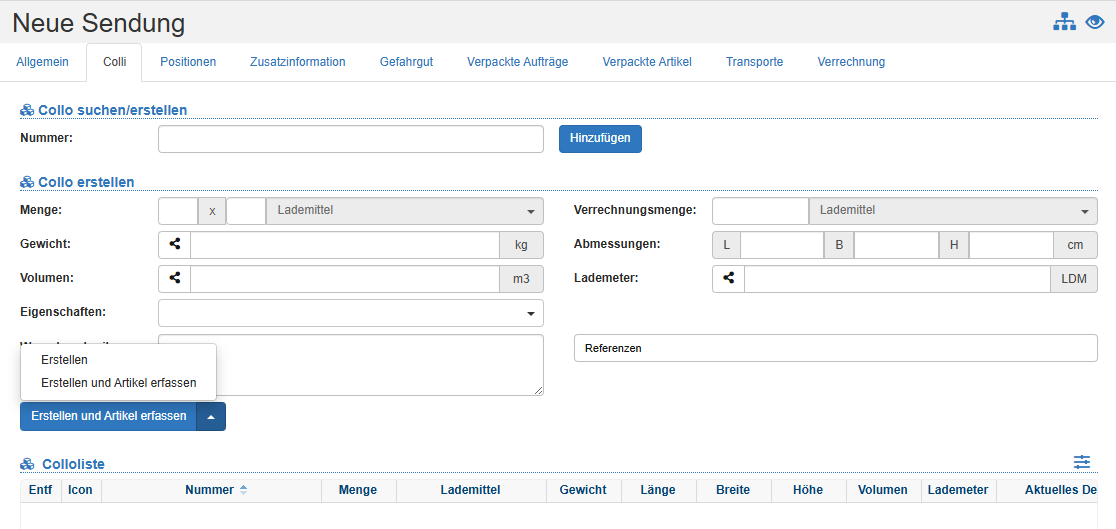Focus the Referenzen input field
The height and width of the screenshot is (529, 1116).
835,348
